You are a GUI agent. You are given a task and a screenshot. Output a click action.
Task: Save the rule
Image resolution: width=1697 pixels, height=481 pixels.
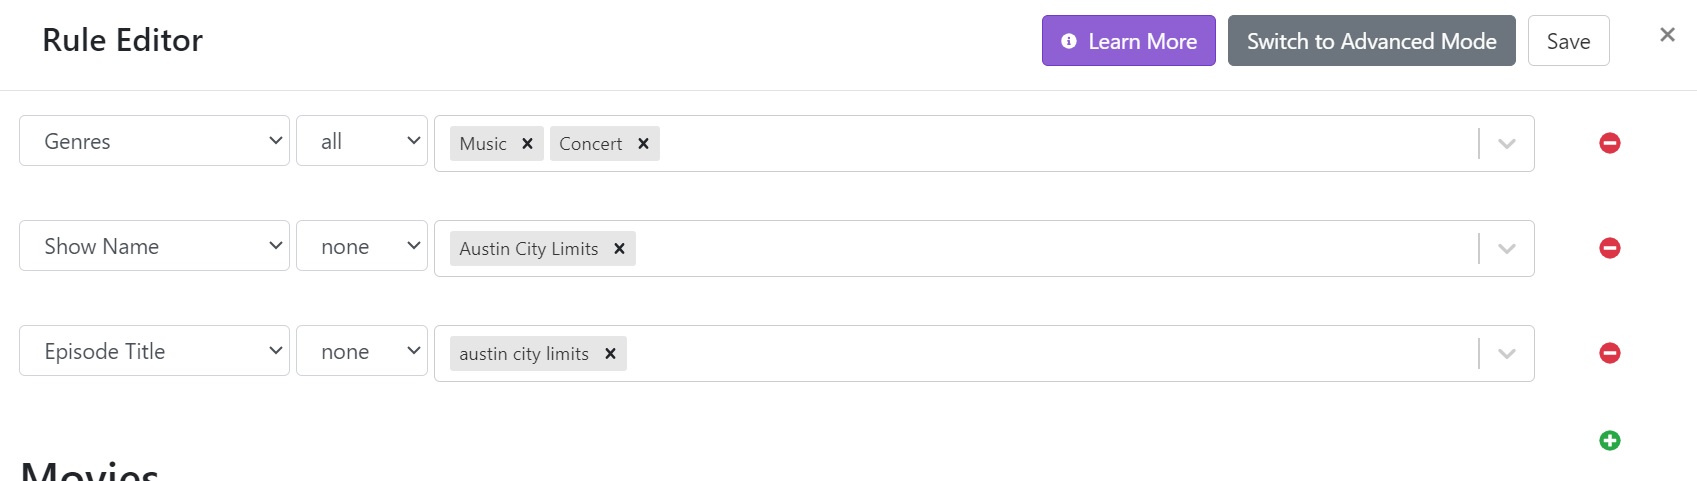(1568, 41)
